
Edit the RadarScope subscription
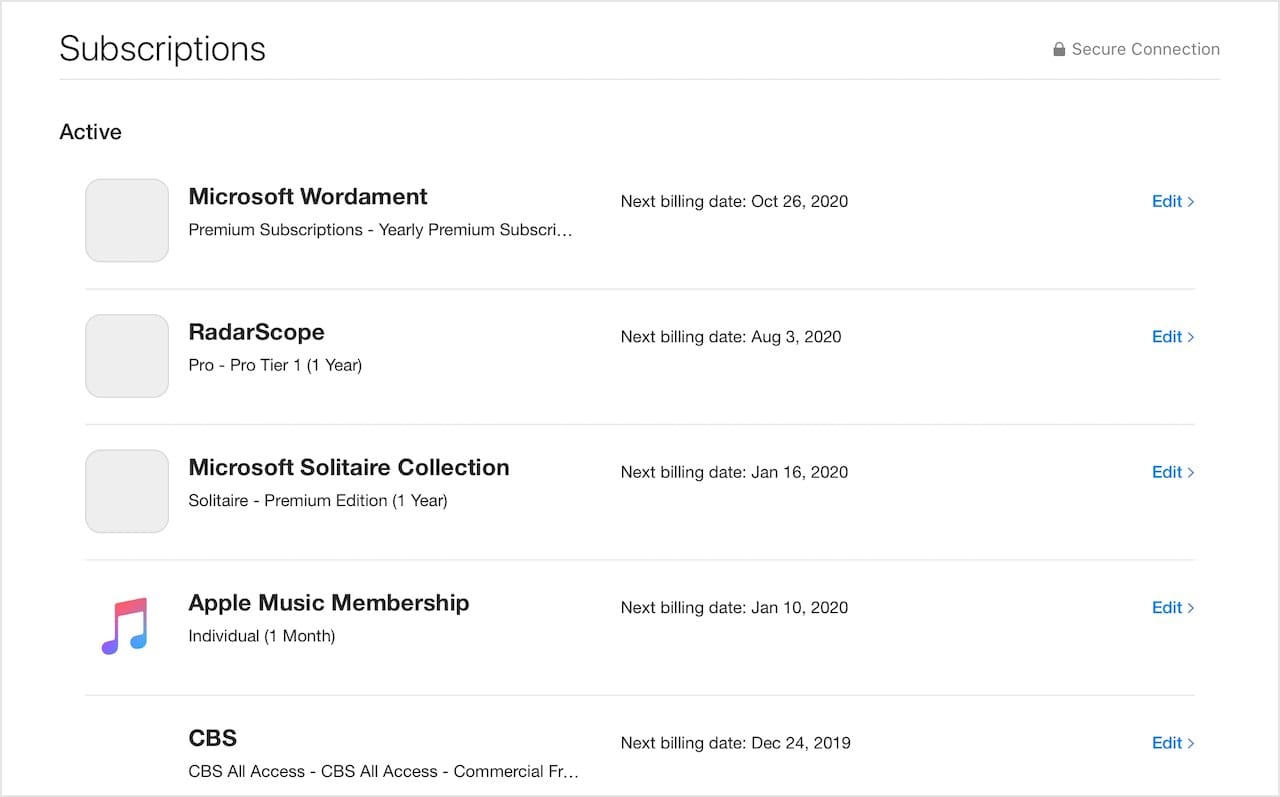(x=1172, y=337)
